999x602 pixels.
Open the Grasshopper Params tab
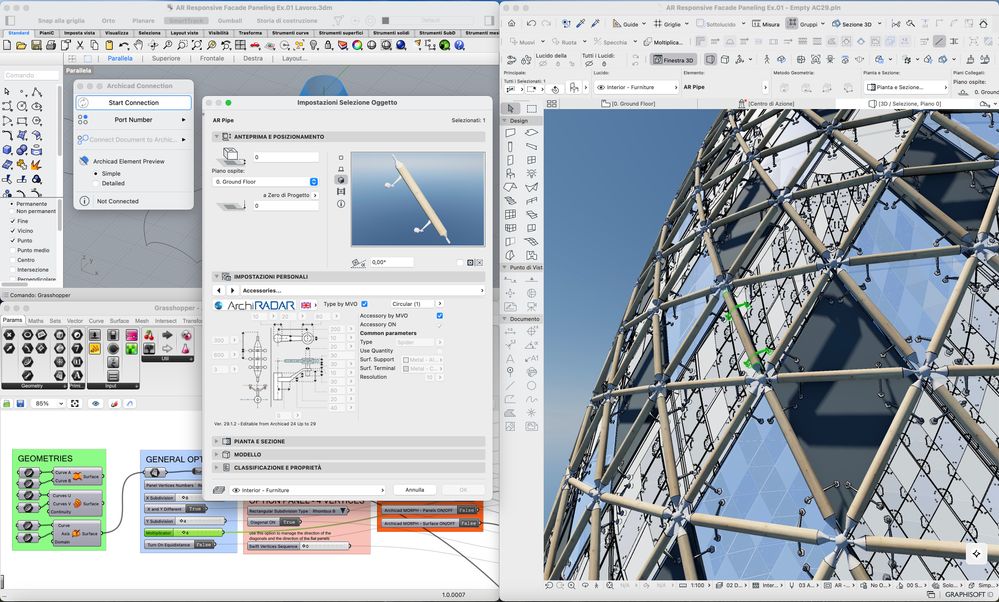pos(13,320)
